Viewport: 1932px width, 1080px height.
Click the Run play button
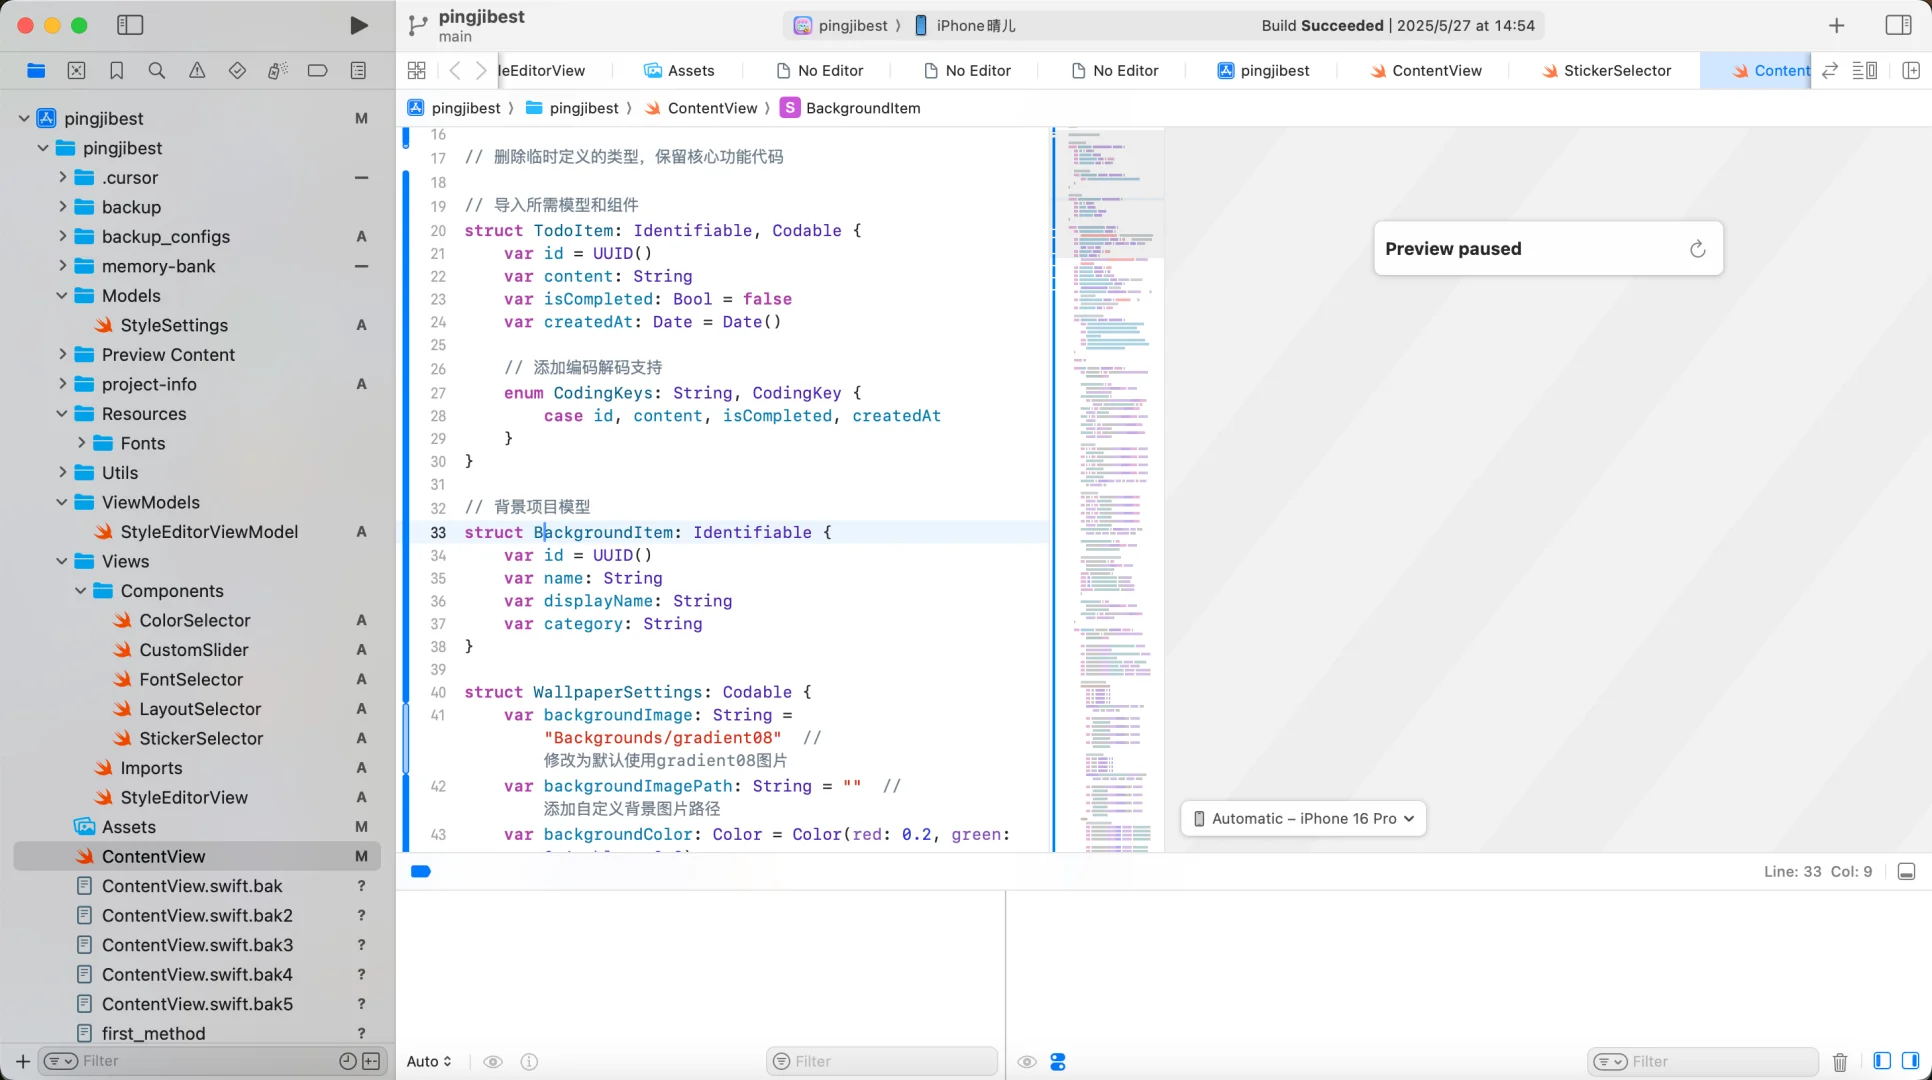[358, 25]
